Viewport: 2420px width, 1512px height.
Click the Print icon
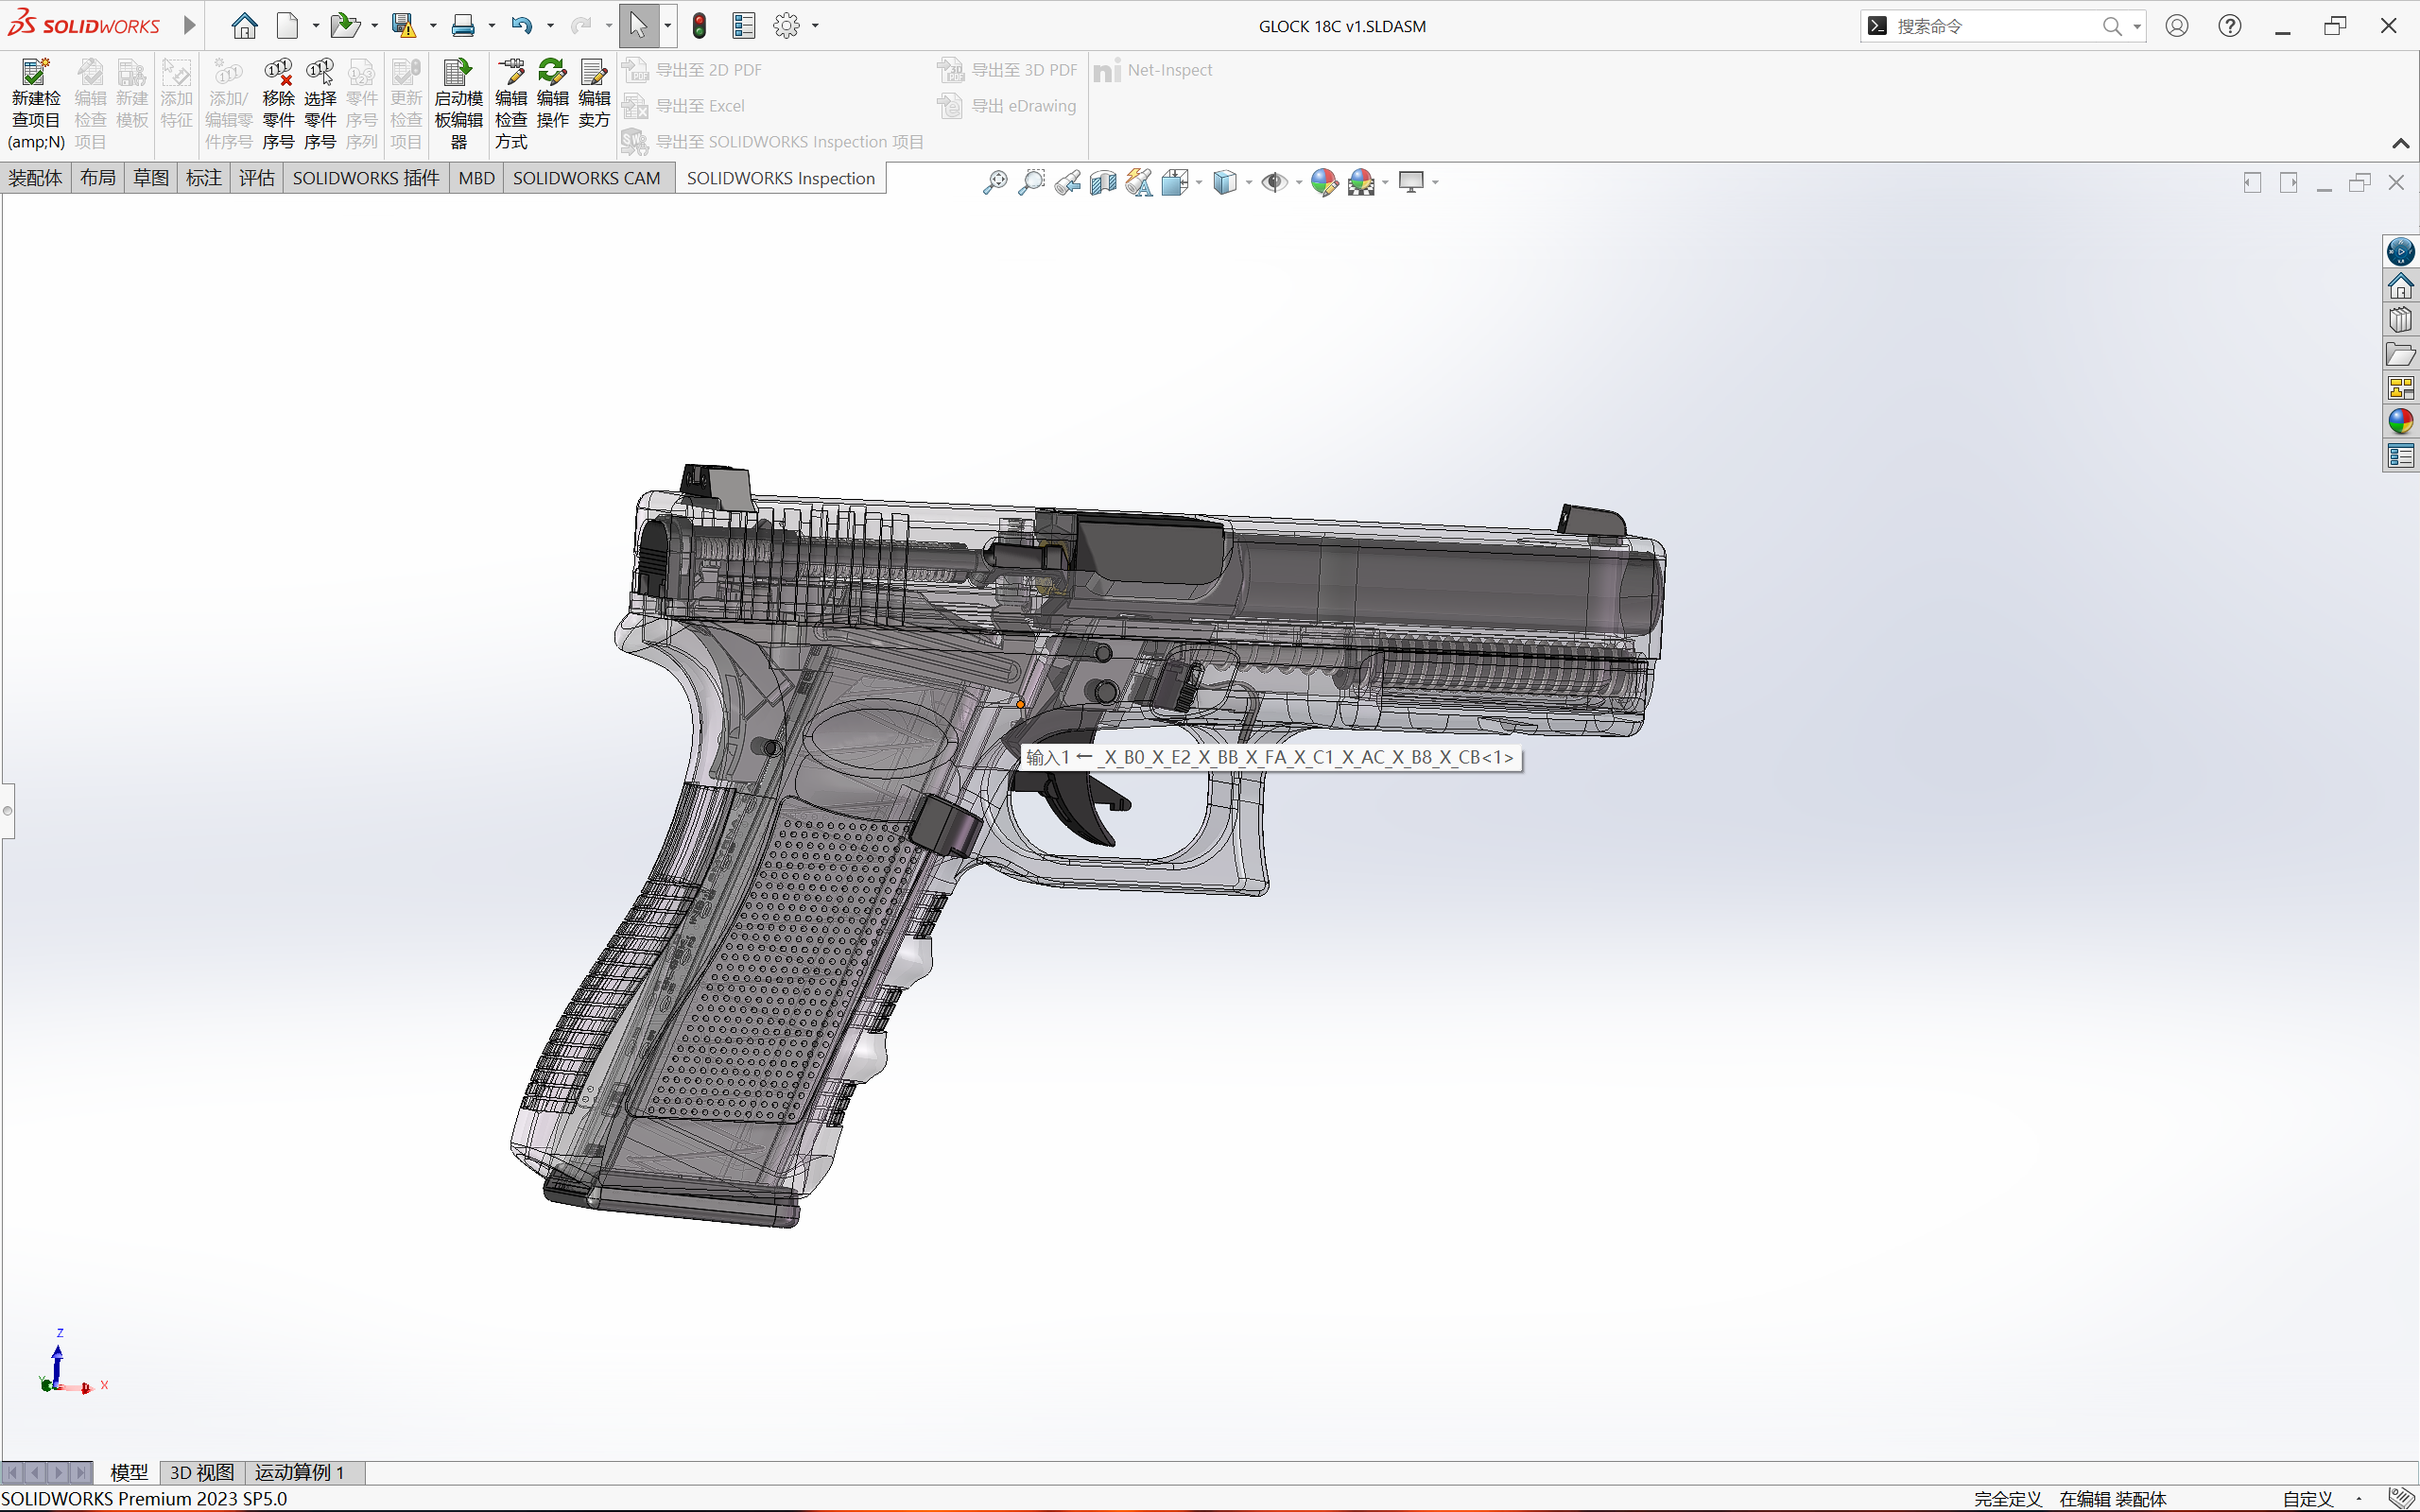(463, 26)
